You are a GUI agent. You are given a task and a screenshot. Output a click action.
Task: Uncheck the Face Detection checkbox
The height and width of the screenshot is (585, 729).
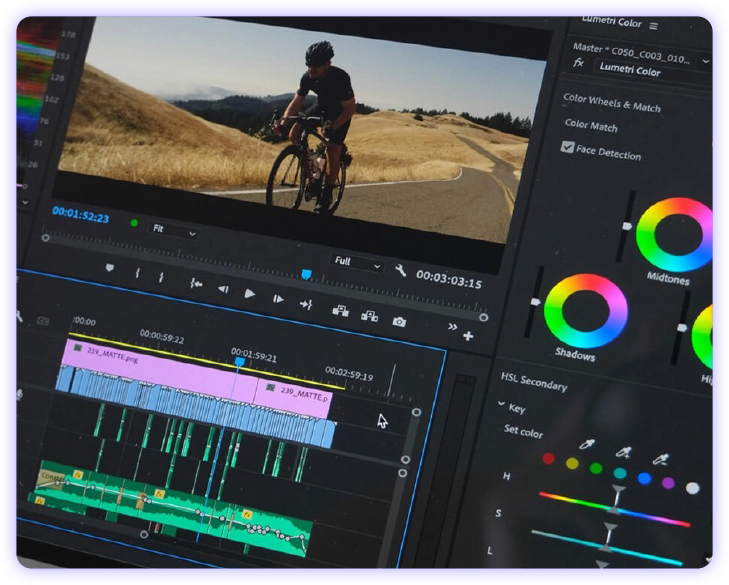coord(567,147)
